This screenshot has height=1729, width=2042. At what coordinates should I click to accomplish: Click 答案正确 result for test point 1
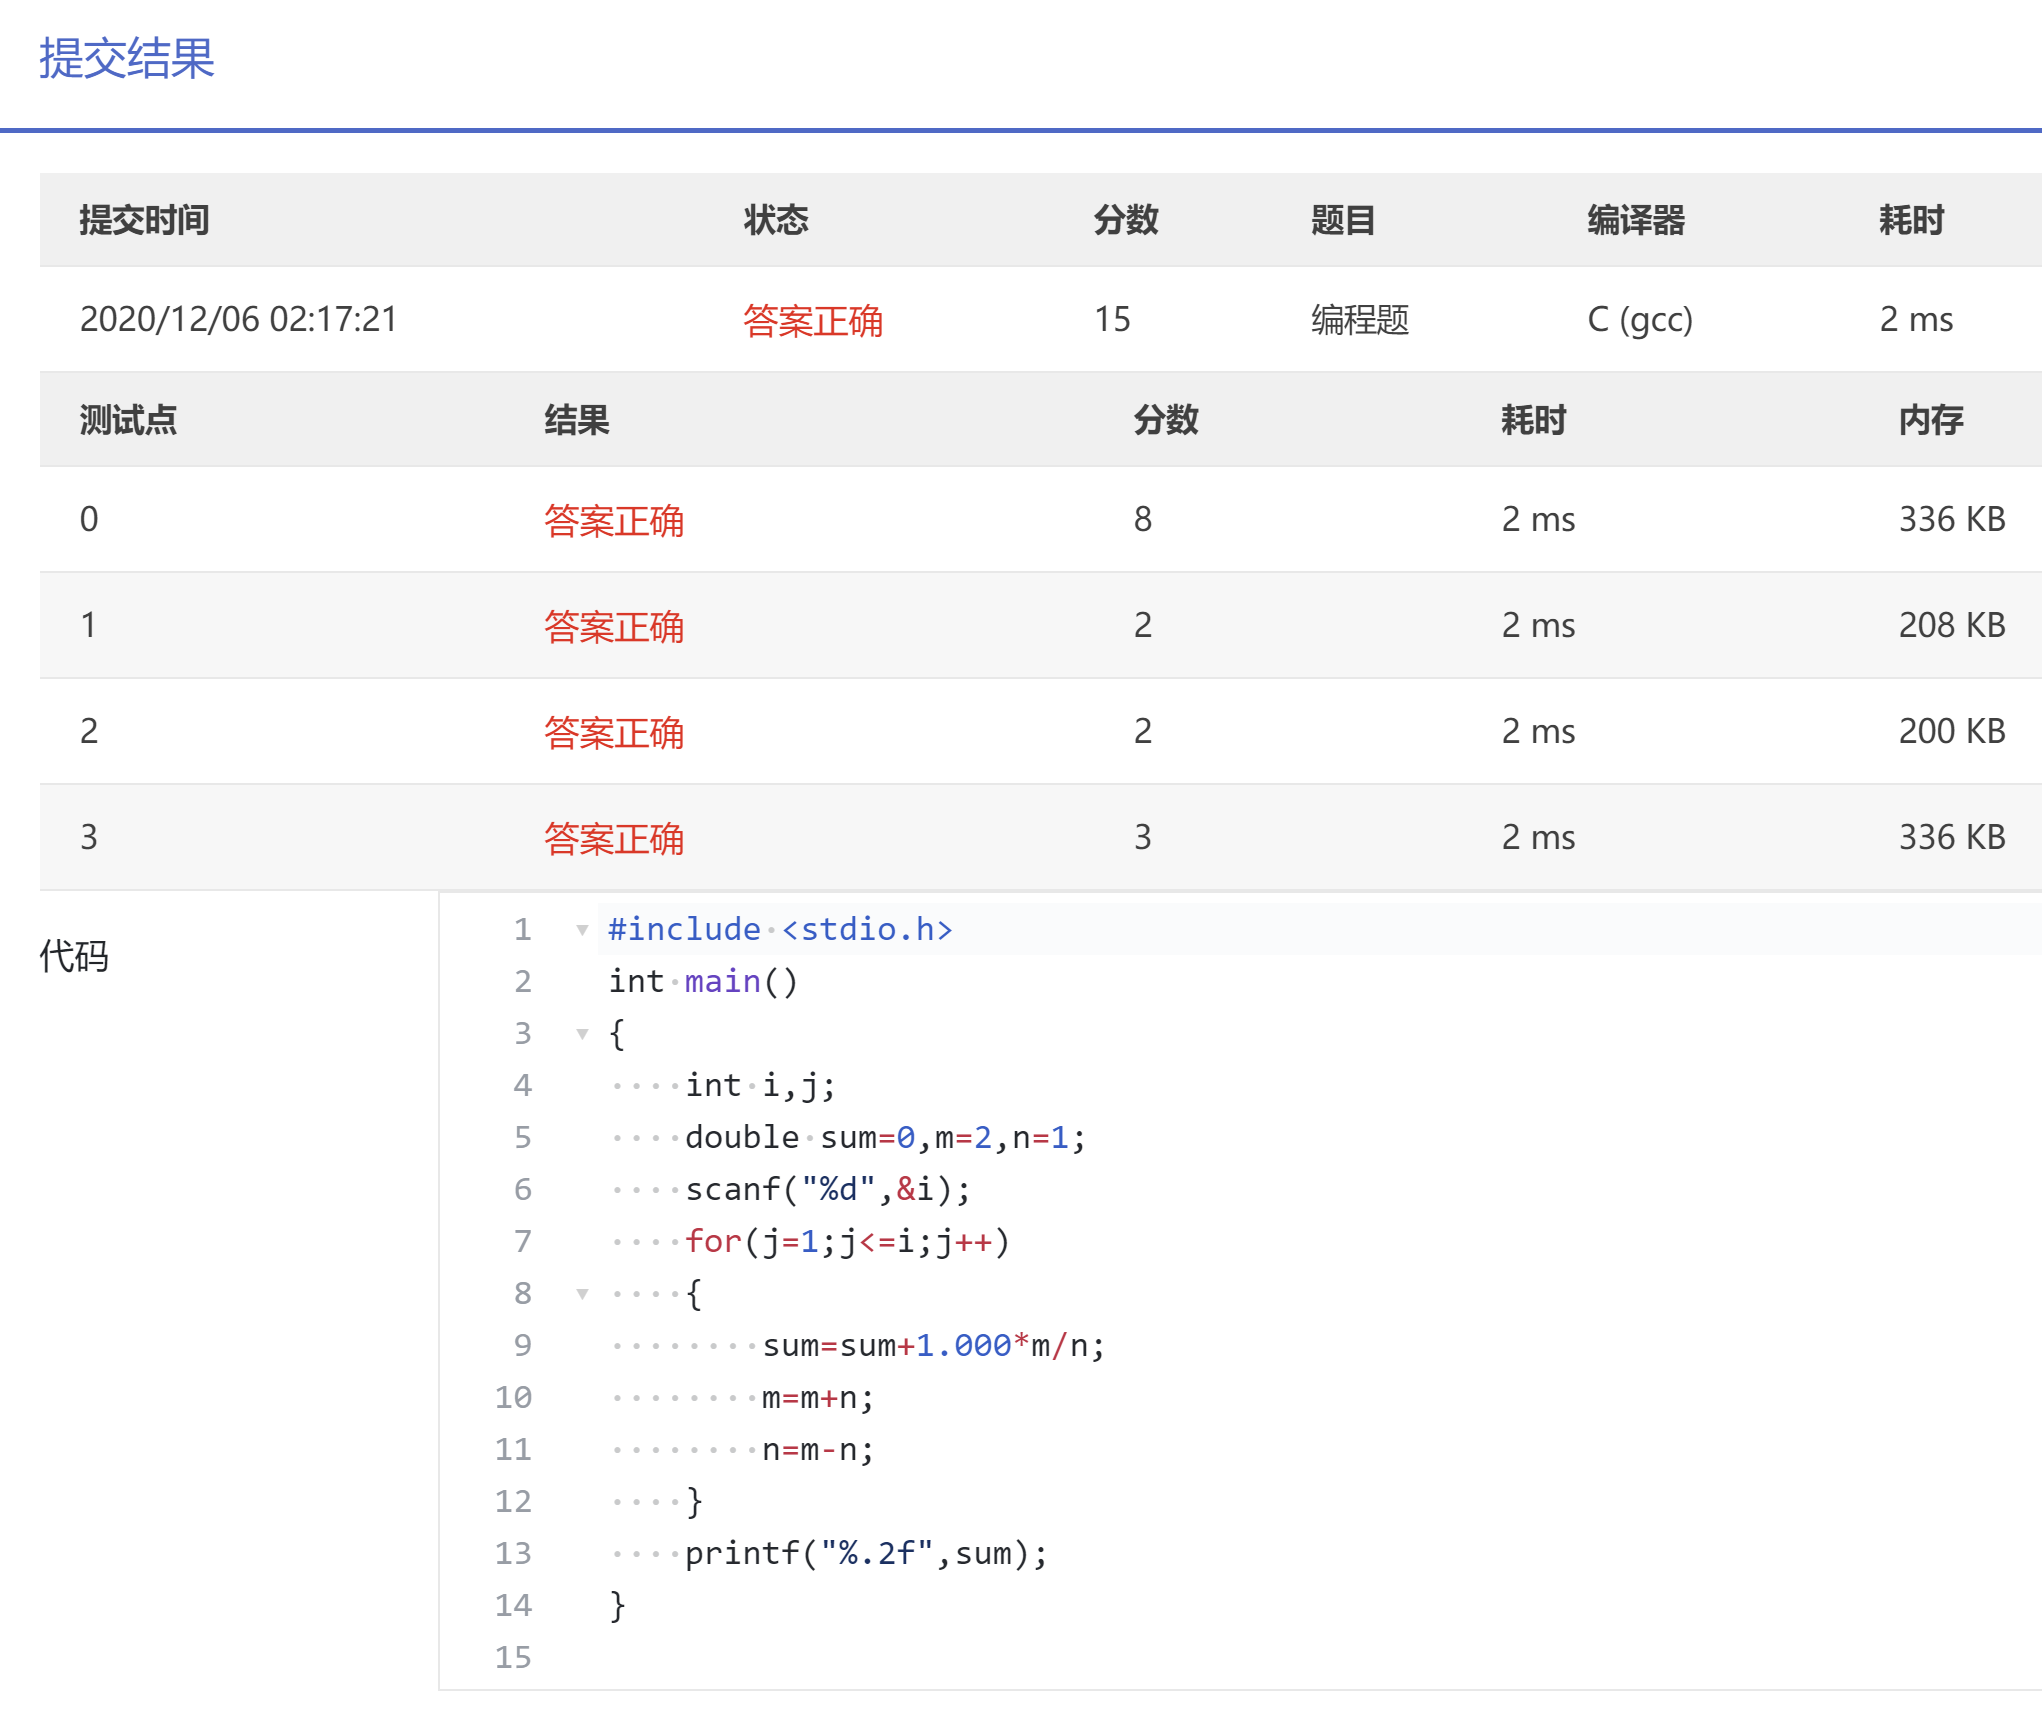614,627
